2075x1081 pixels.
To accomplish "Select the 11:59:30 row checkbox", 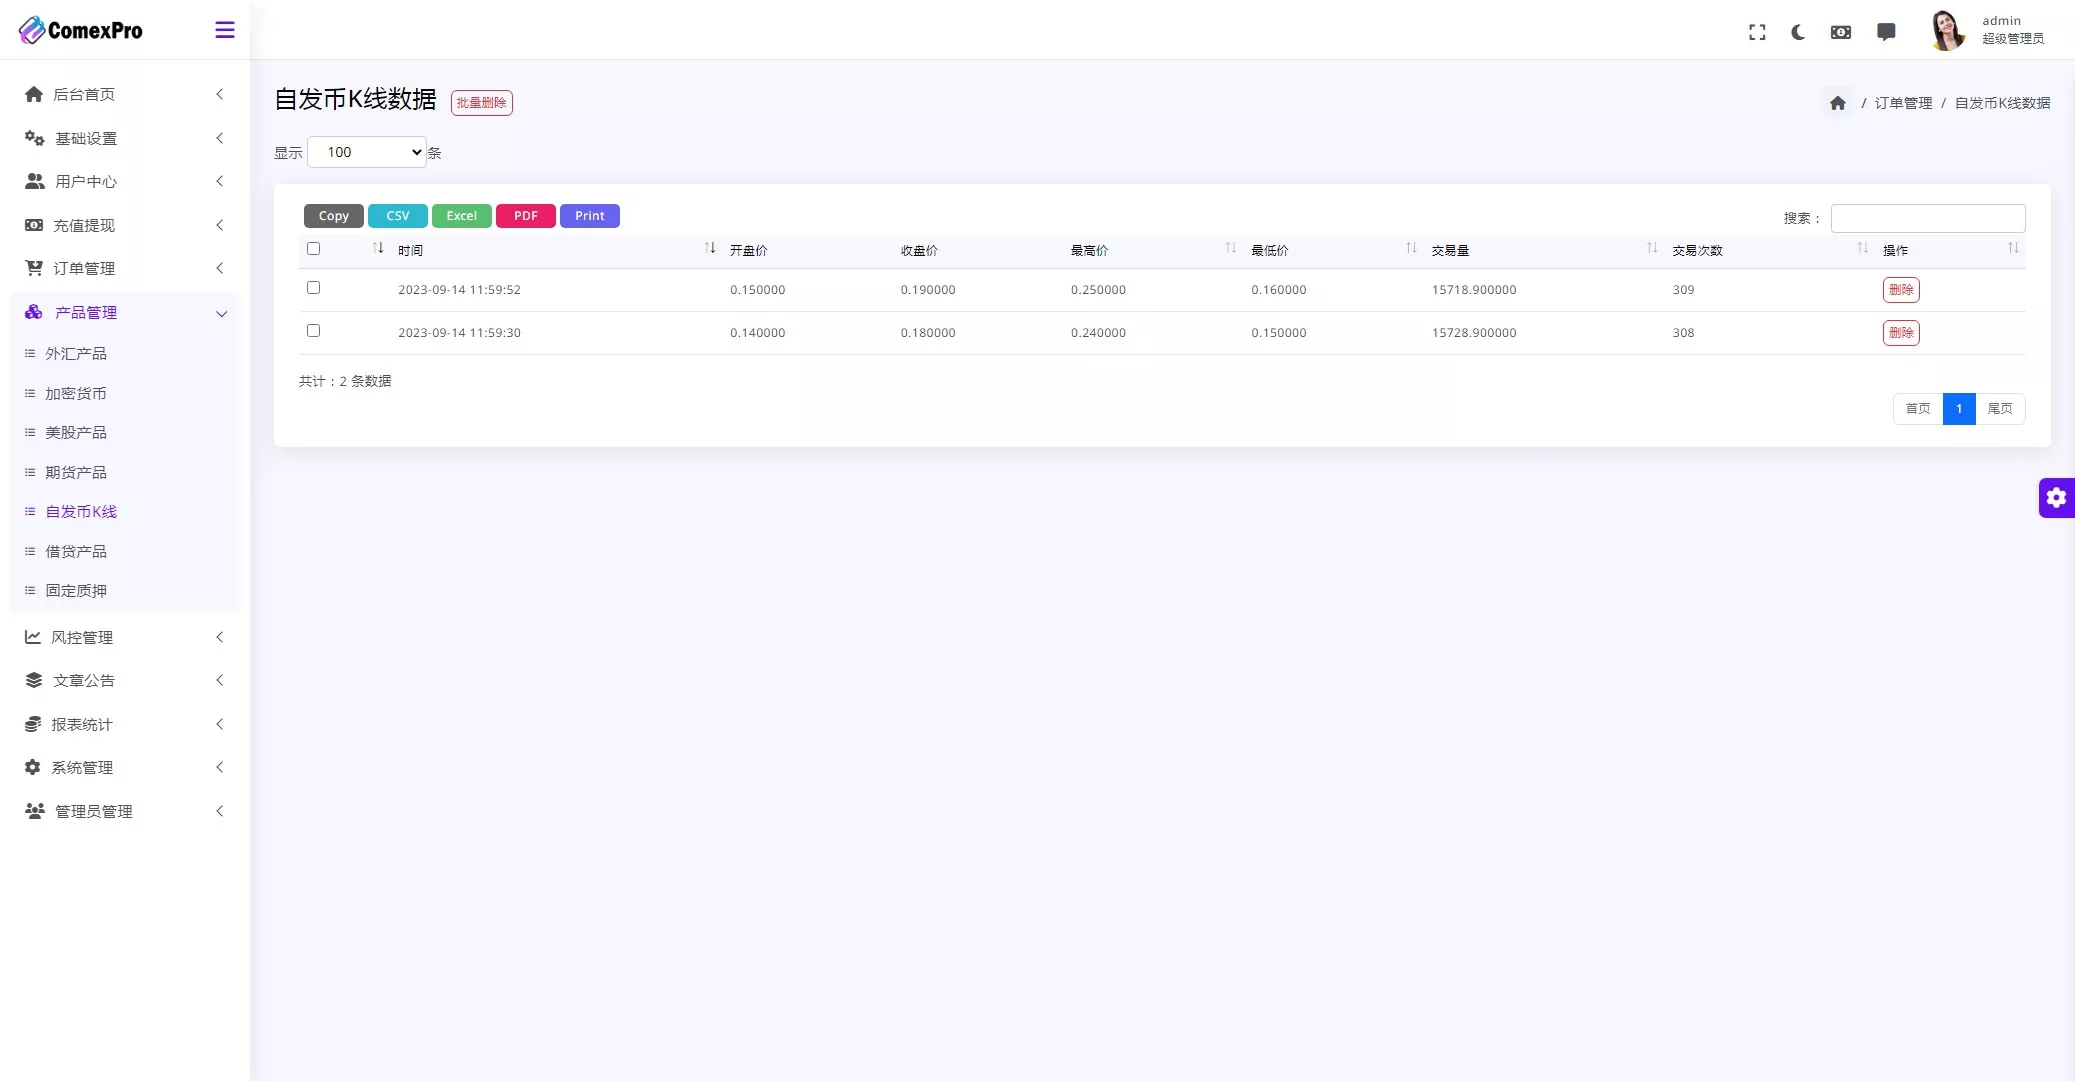I will click(313, 331).
